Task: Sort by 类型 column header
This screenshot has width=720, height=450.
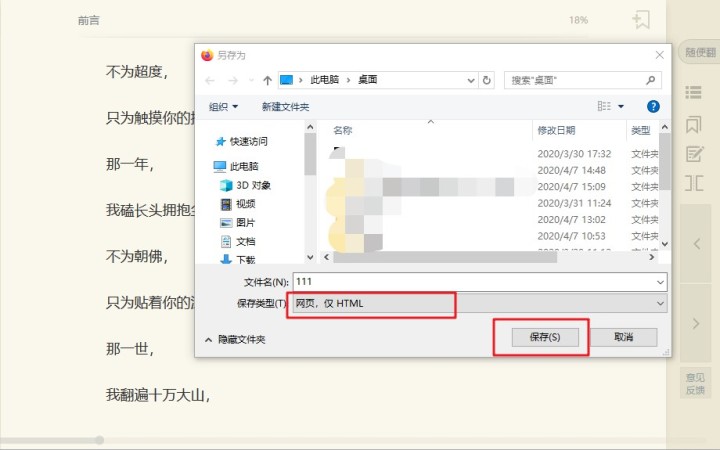Action: (641, 130)
